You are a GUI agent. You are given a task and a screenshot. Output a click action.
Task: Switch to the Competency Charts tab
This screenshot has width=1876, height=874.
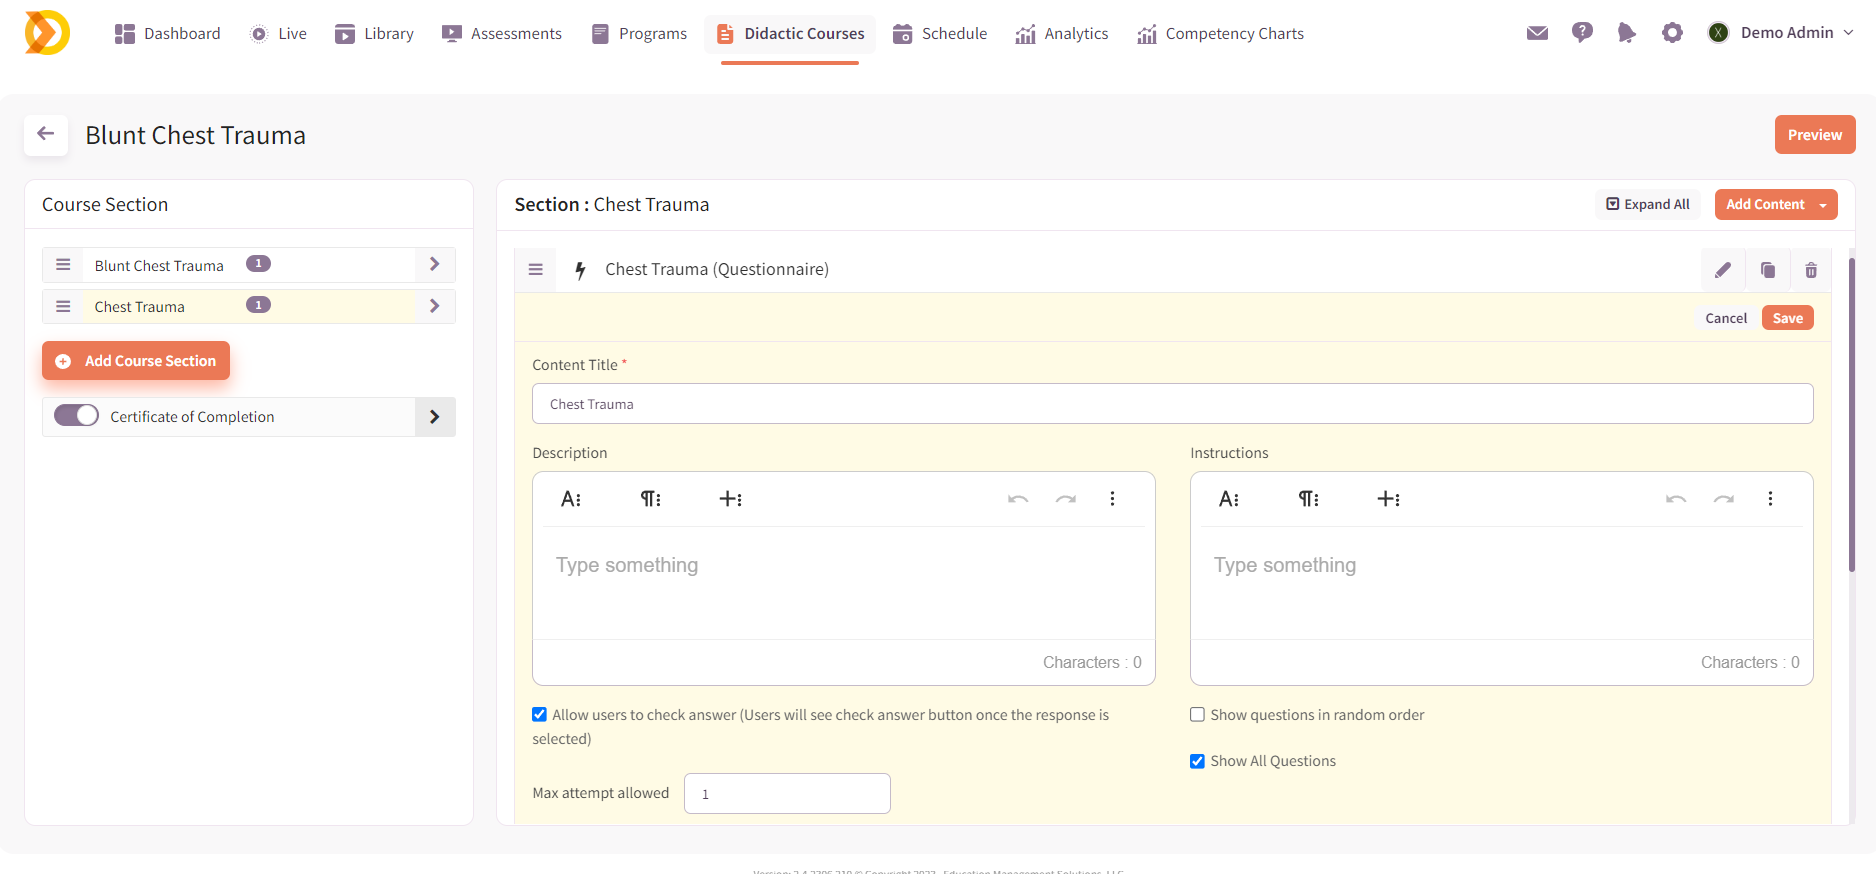[x=1220, y=34]
